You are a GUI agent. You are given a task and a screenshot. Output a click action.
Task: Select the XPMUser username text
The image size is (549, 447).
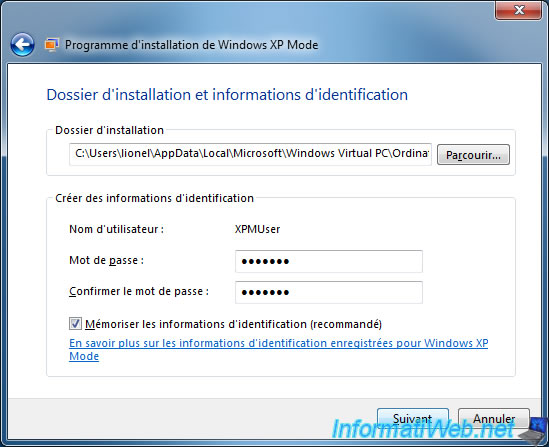(x=257, y=229)
